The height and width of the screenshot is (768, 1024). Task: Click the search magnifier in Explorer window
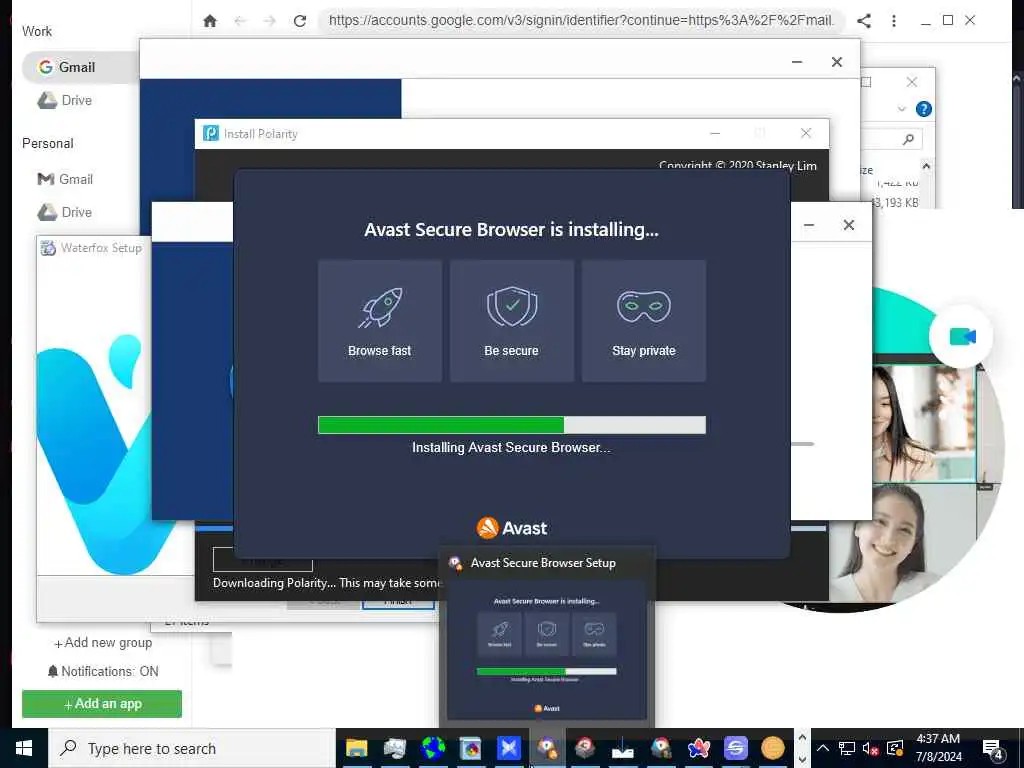point(908,139)
